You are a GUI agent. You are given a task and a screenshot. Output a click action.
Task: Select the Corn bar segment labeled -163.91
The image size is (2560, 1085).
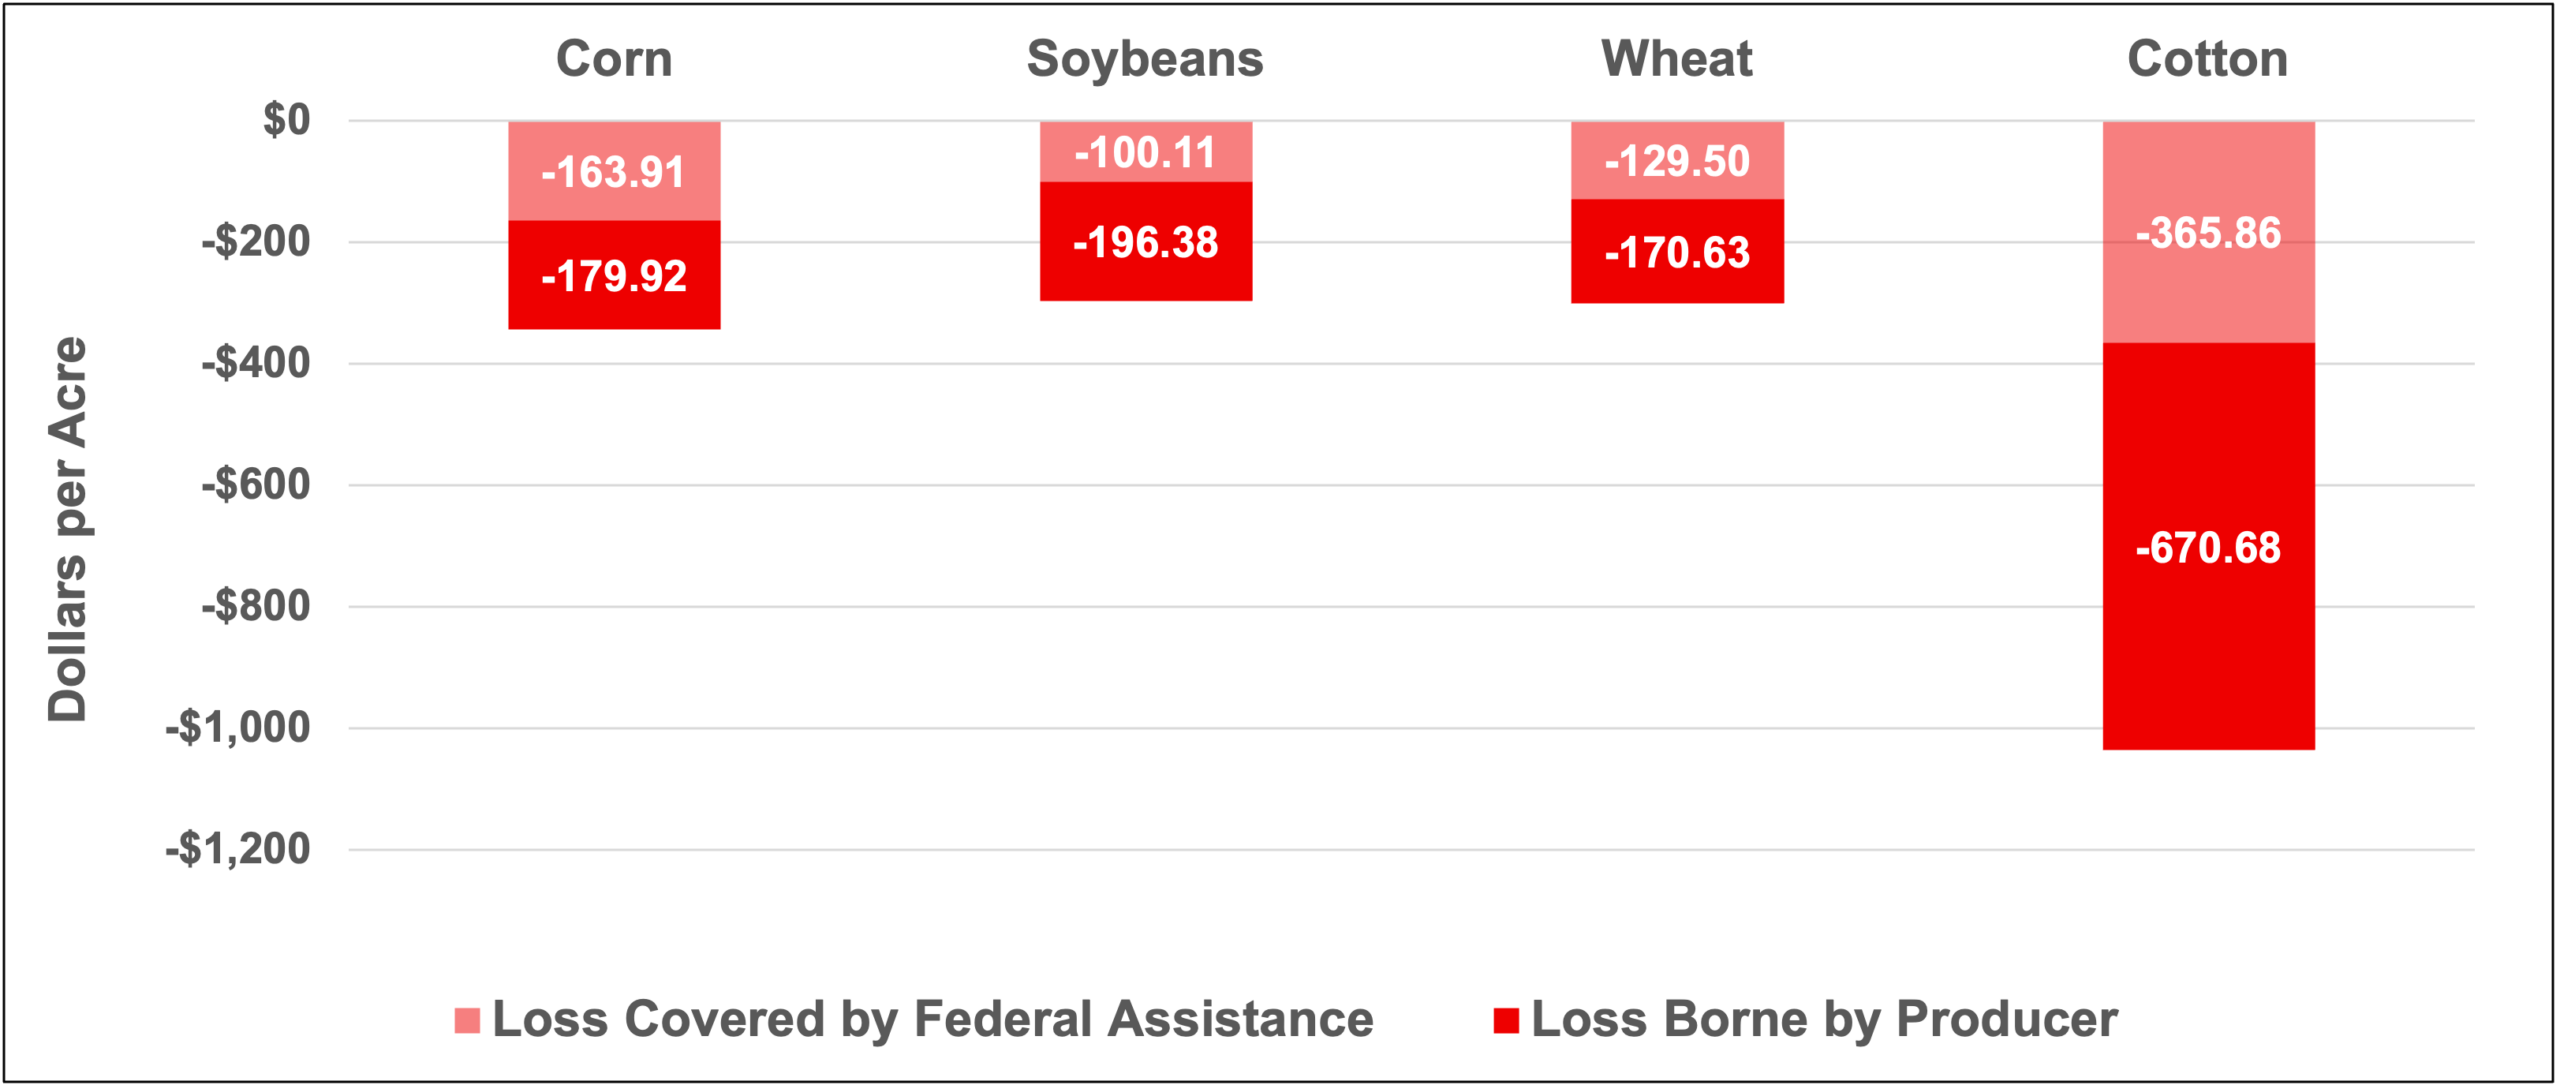pos(614,171)
